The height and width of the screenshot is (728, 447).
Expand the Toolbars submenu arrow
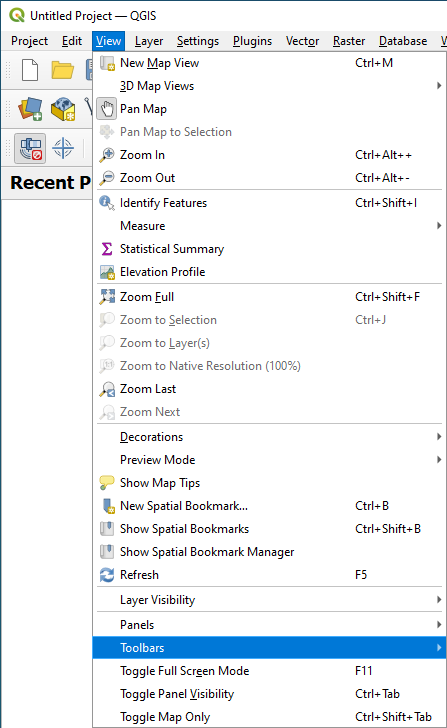(439, 647)
